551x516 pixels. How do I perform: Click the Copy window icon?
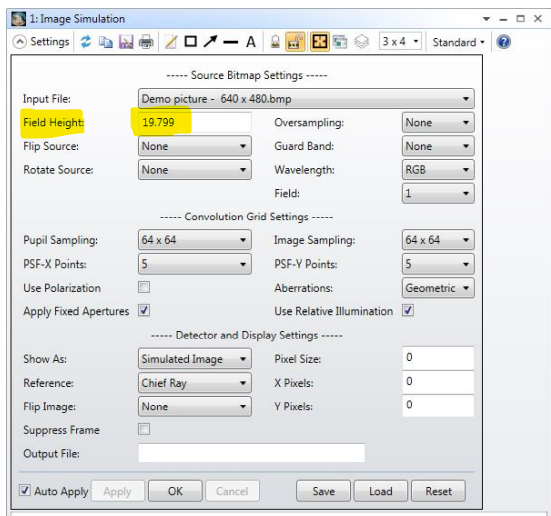coord(106,42)
